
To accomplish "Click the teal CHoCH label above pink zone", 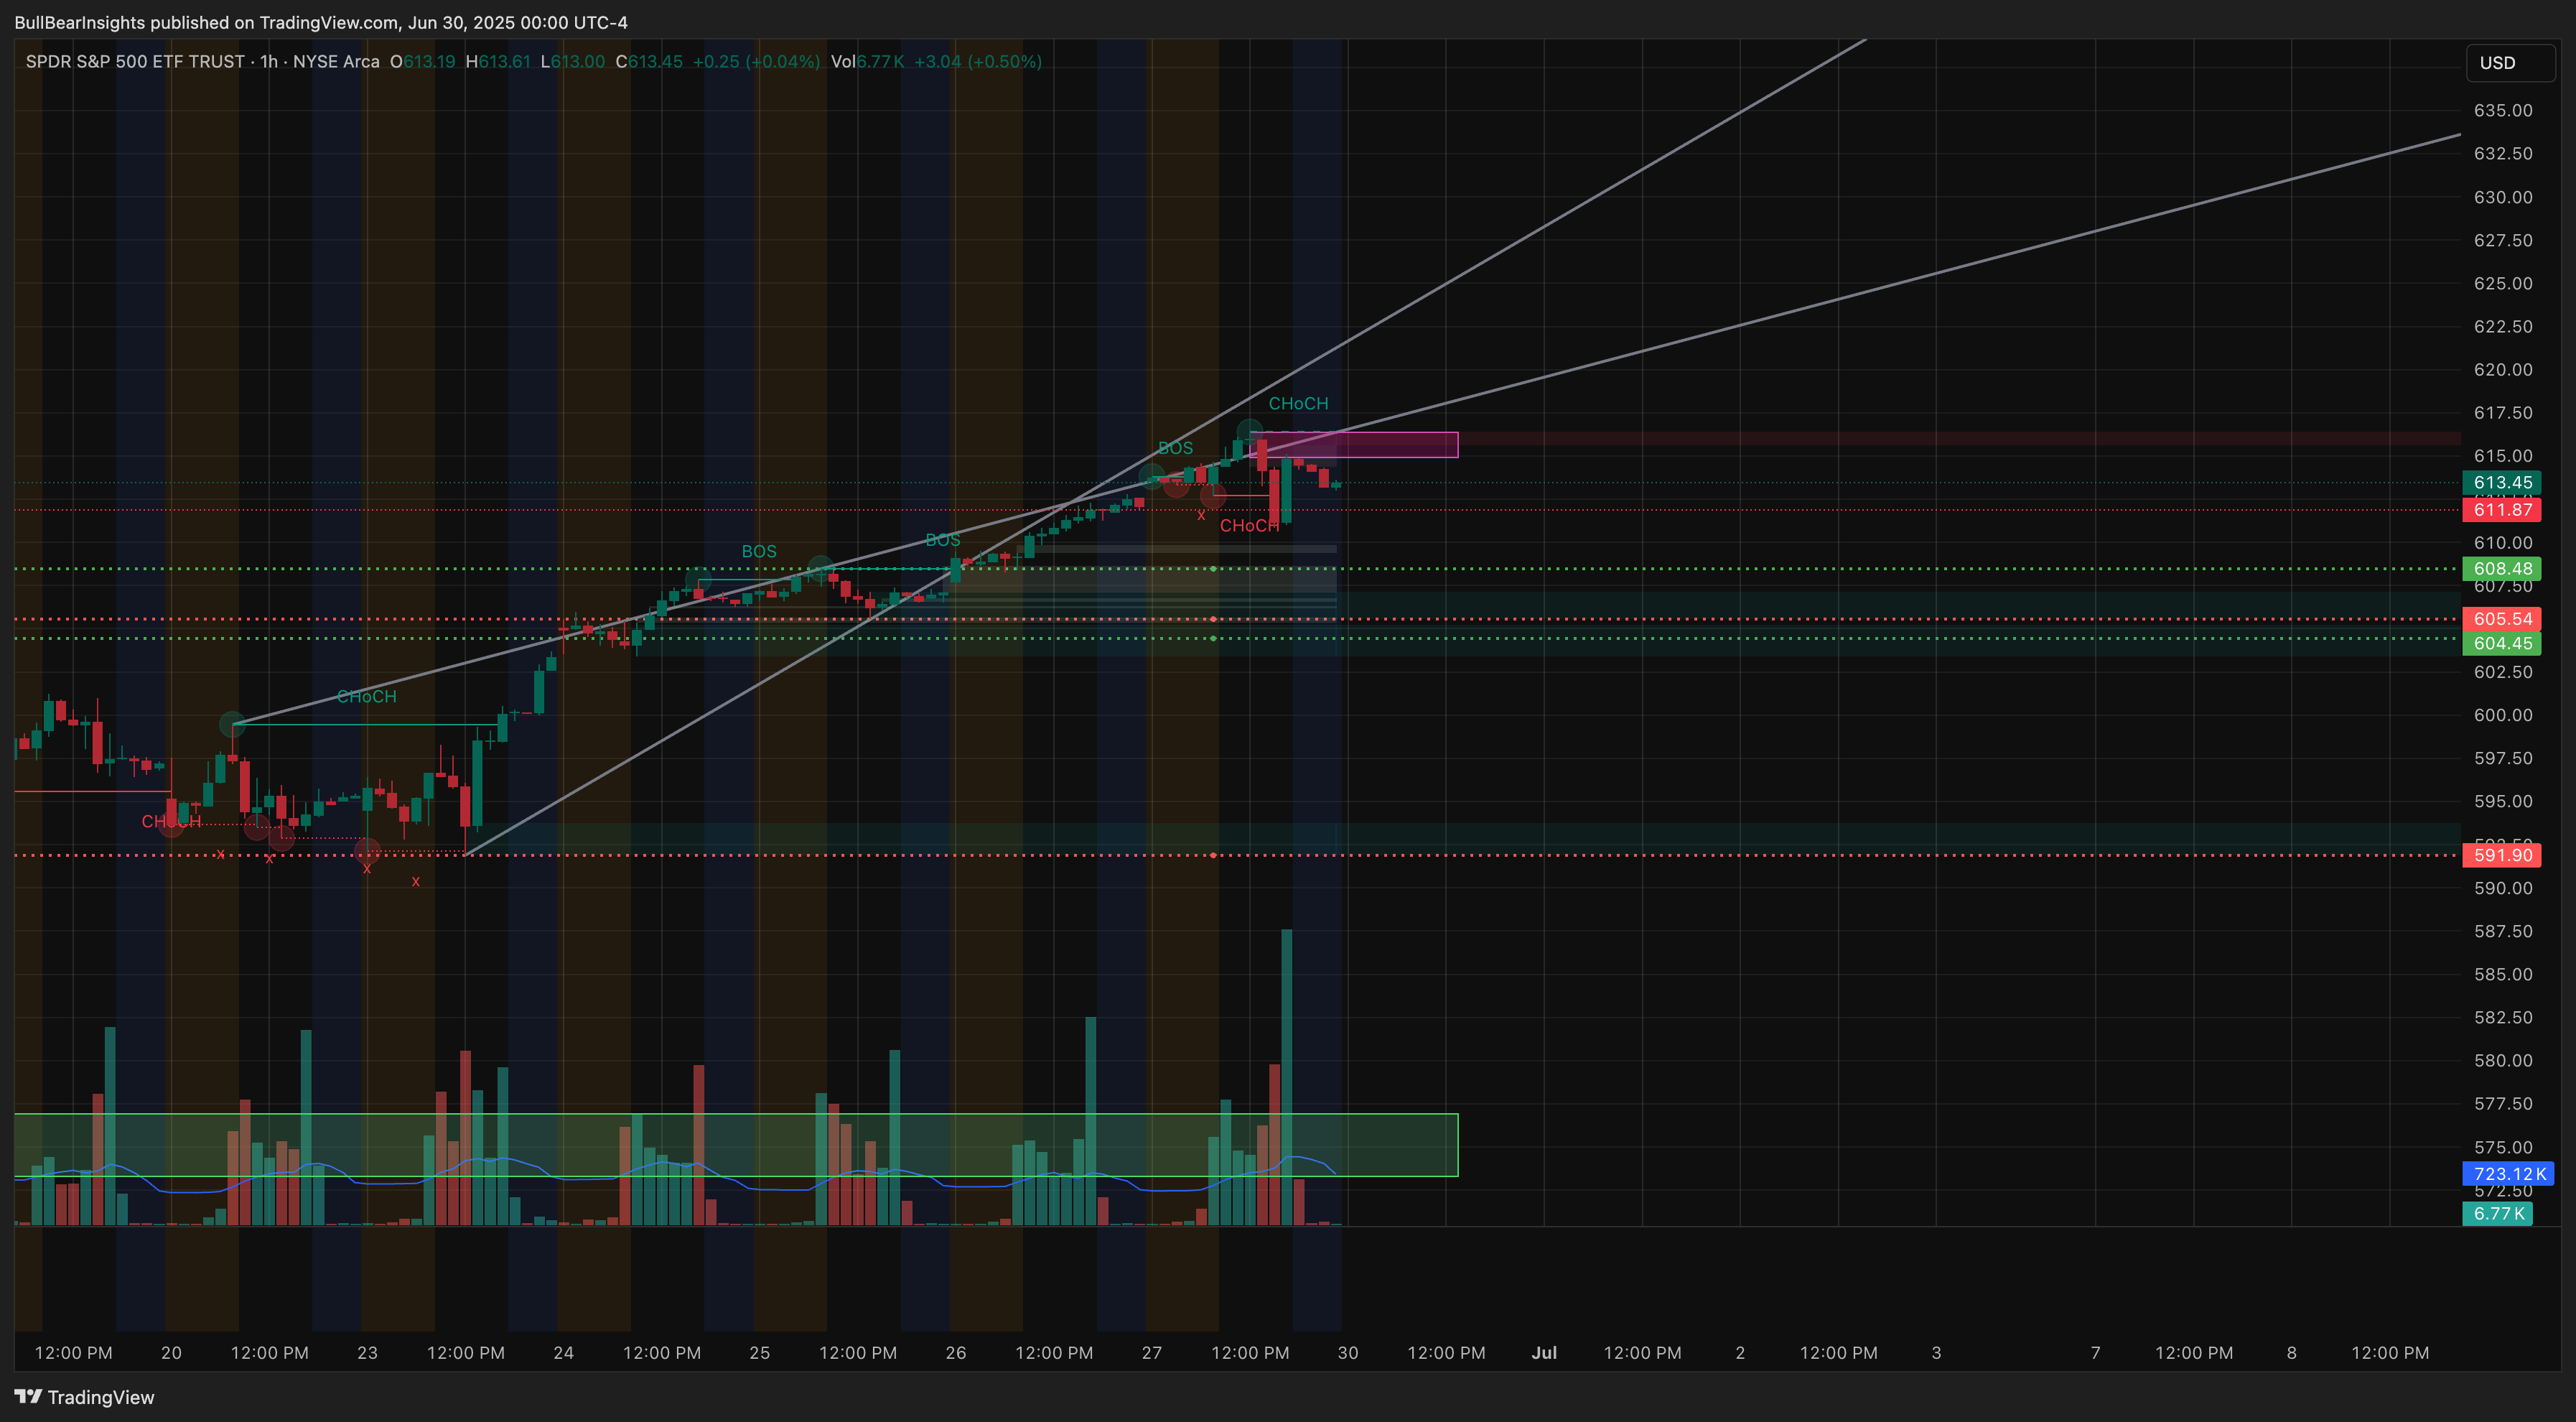I will [x=1298, y=404].
